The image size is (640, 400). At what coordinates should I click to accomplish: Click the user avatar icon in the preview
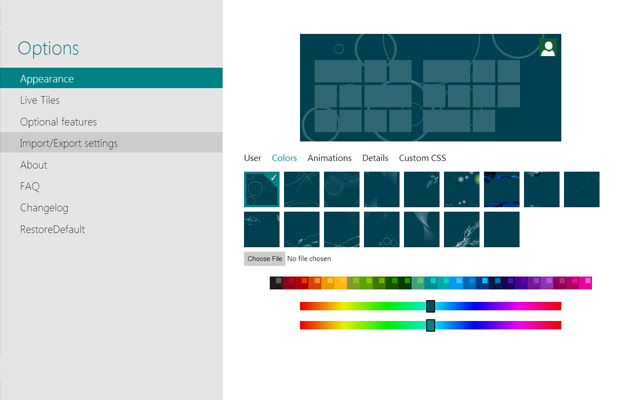pos(547,48)
